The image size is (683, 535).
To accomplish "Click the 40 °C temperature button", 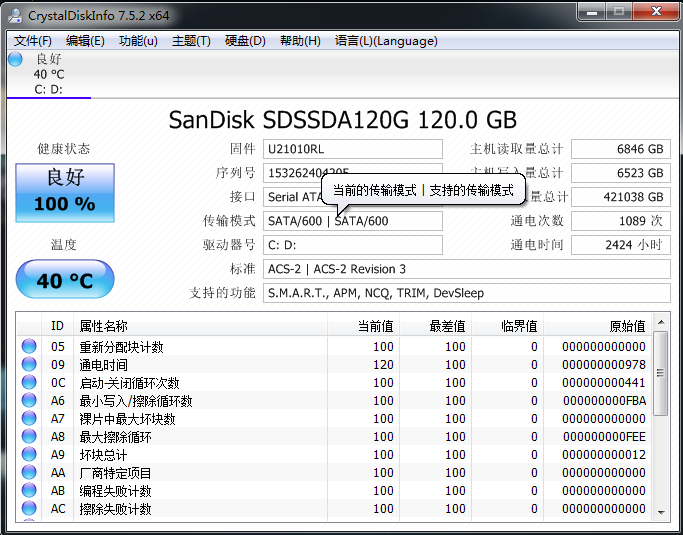I will tap(65, 279).
